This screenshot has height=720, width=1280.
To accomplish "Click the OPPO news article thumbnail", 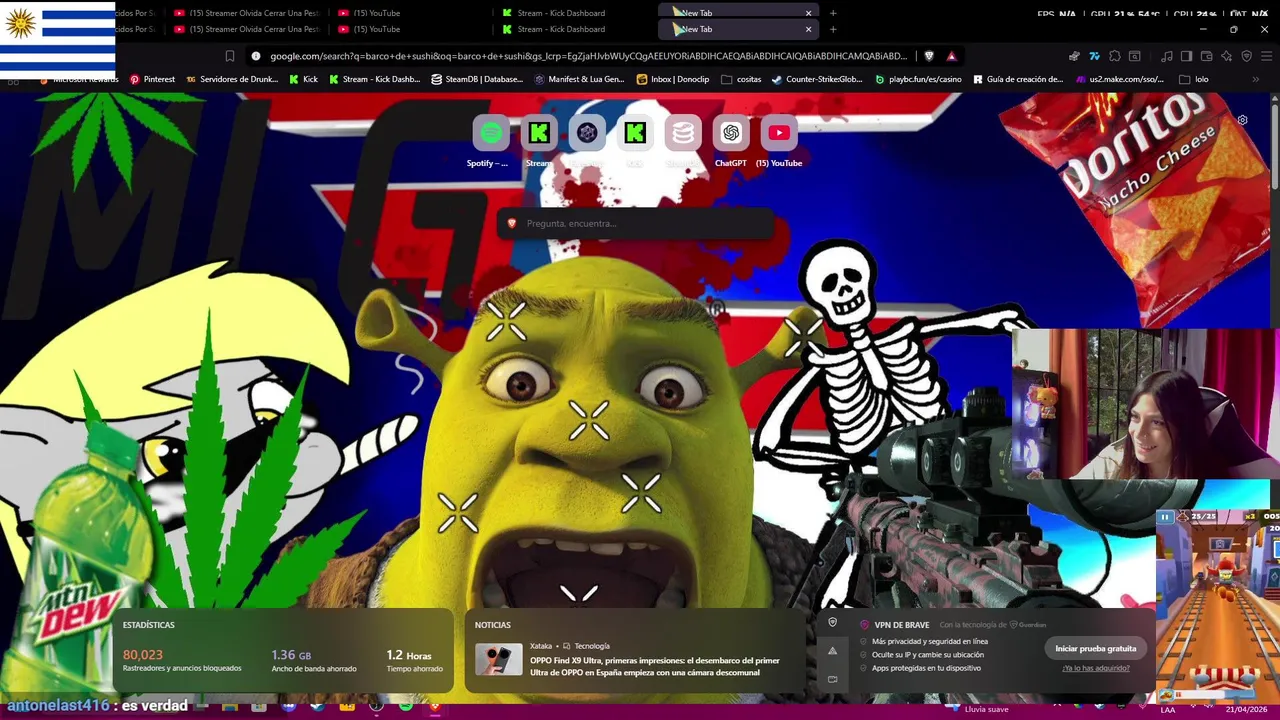I will (x=498, y=660).
